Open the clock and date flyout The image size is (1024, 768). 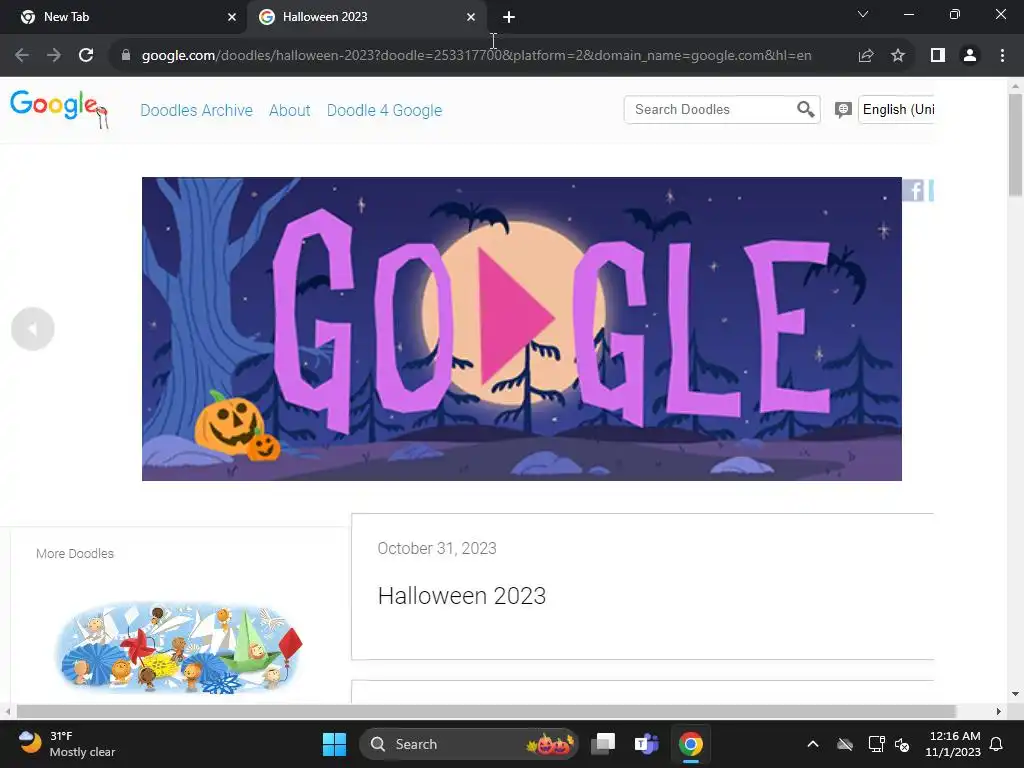pyautogui.click(x=953, y=744)
